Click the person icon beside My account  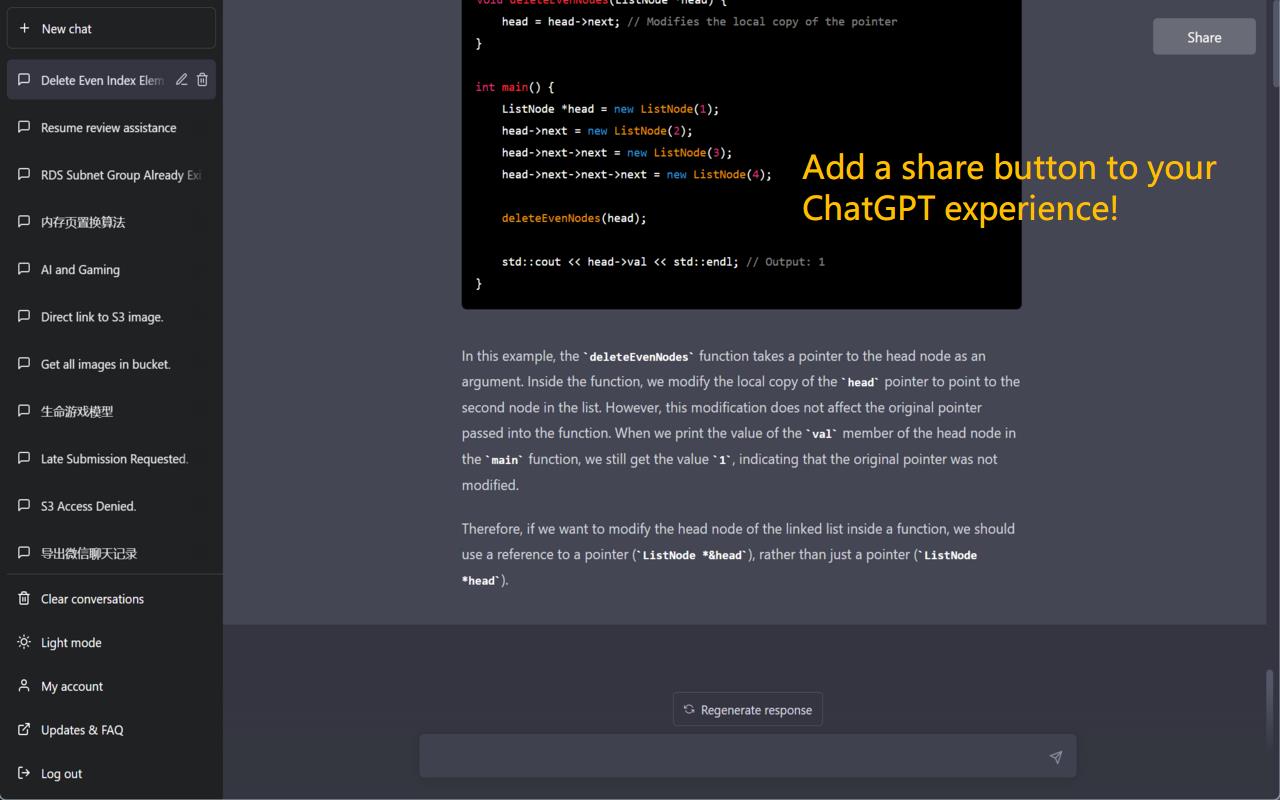pyautogui.click(x=23, y=686)
